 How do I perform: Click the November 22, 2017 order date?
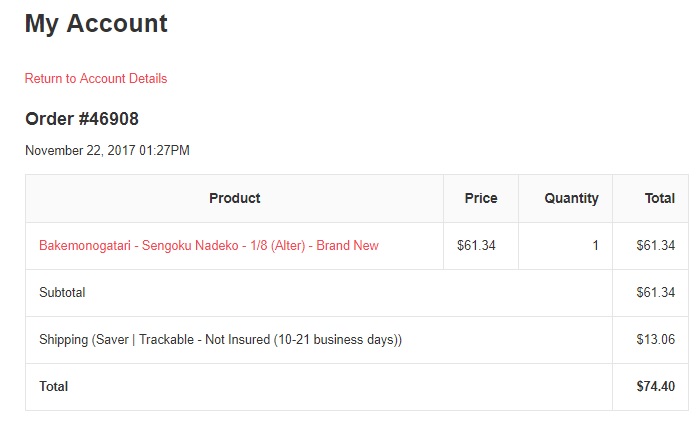[107, 151]
